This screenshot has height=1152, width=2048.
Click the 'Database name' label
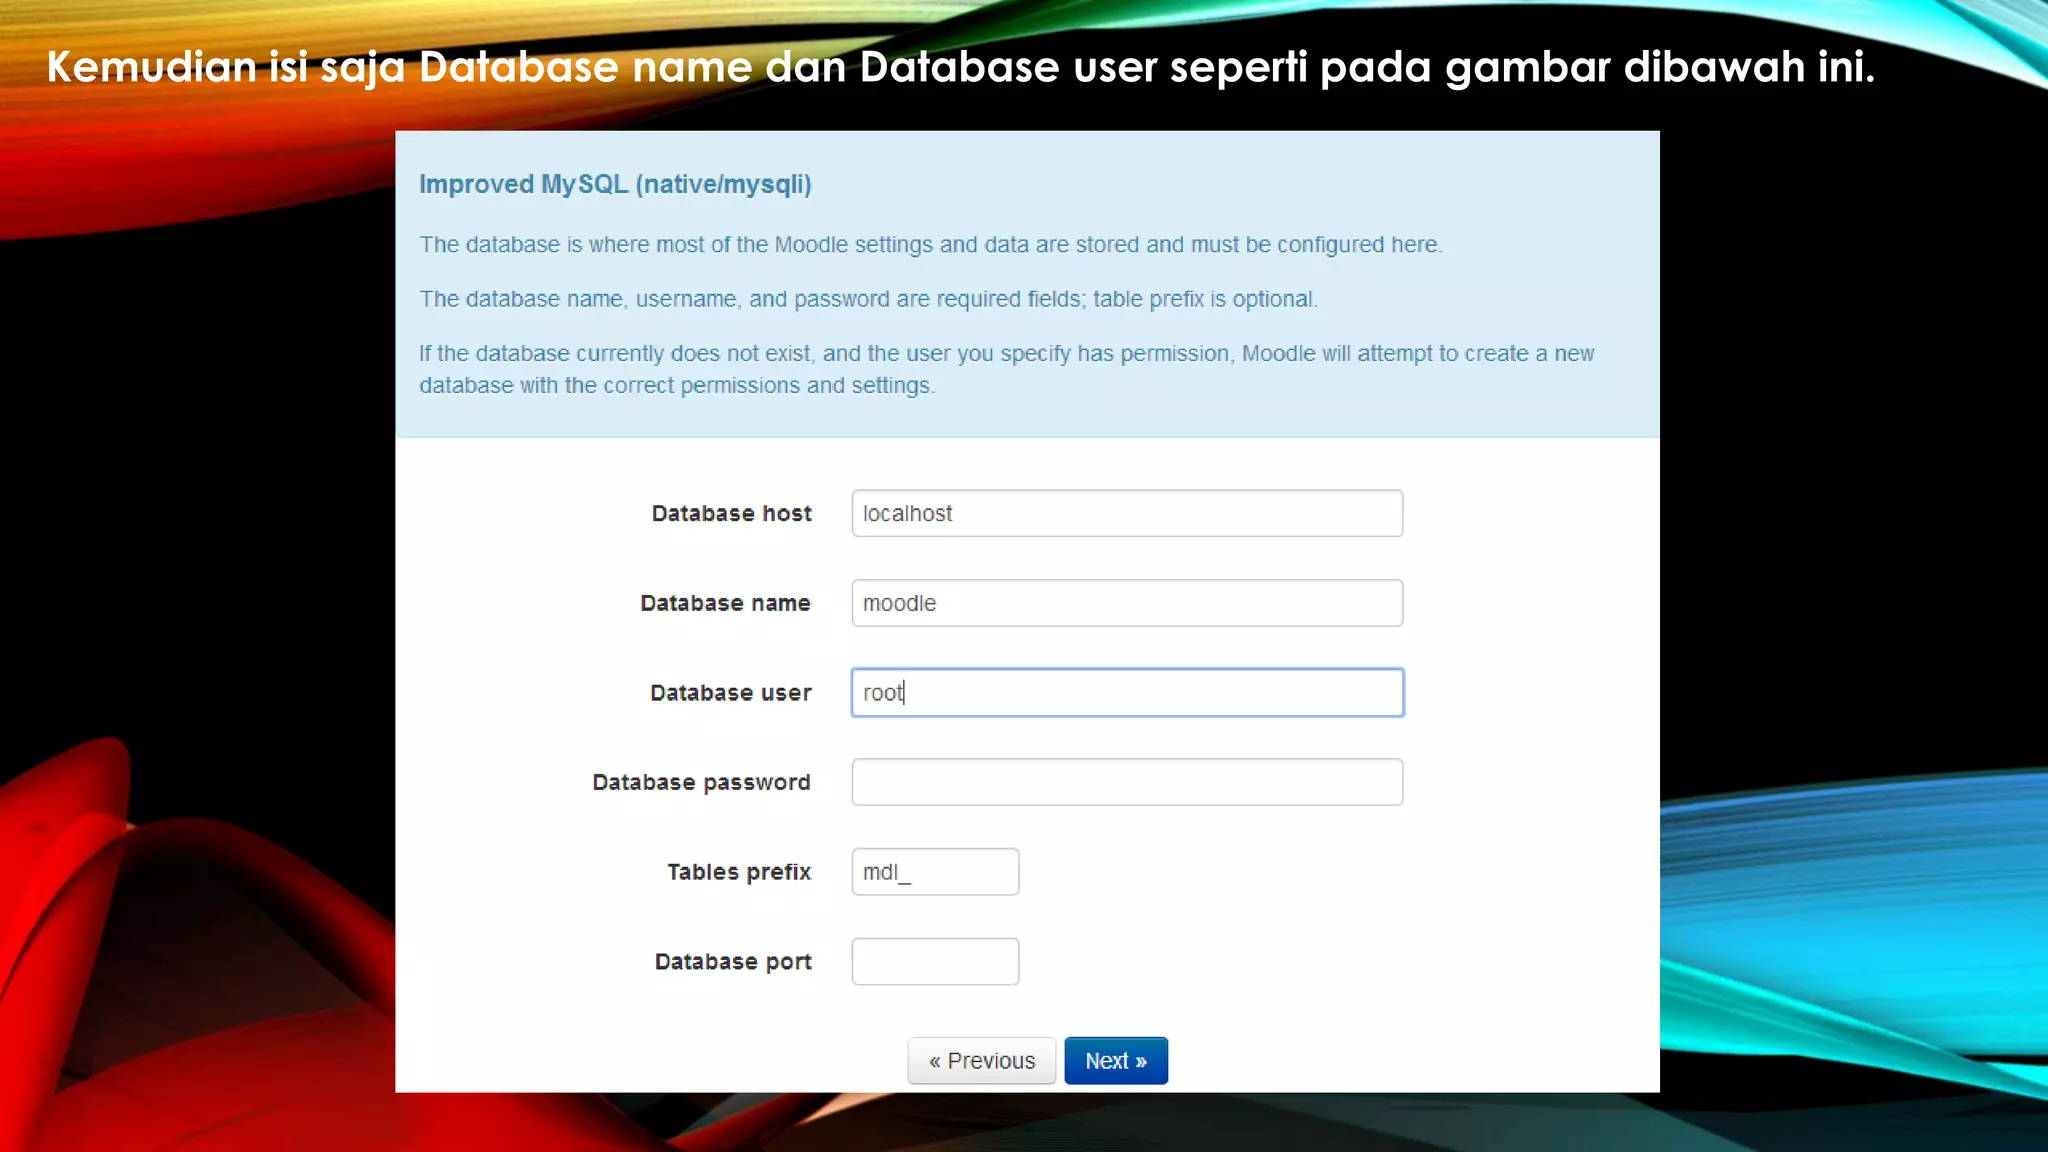point(725,603)
